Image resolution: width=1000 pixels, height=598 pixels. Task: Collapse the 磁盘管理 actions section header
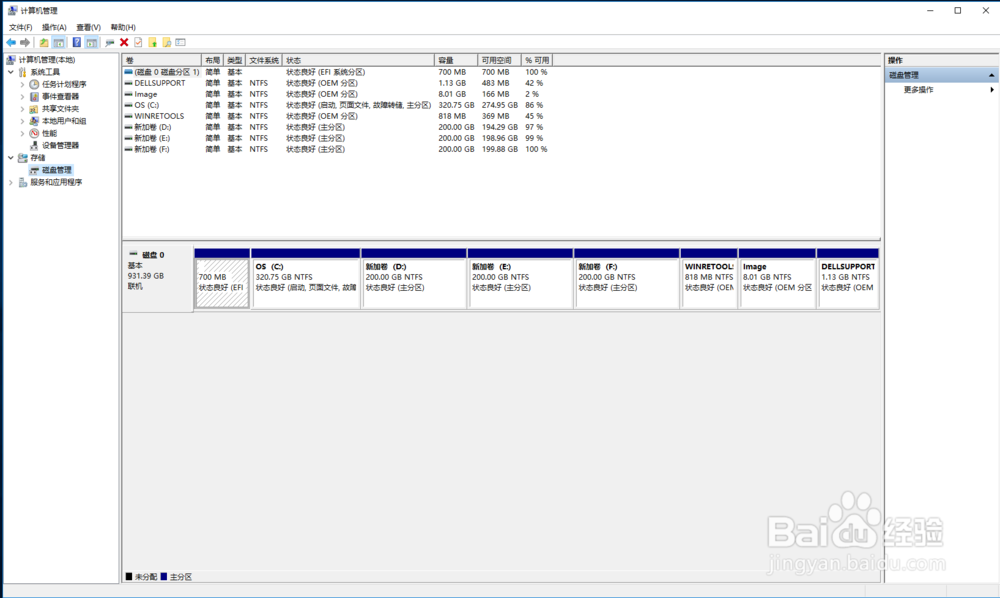(x=941, y=75)
